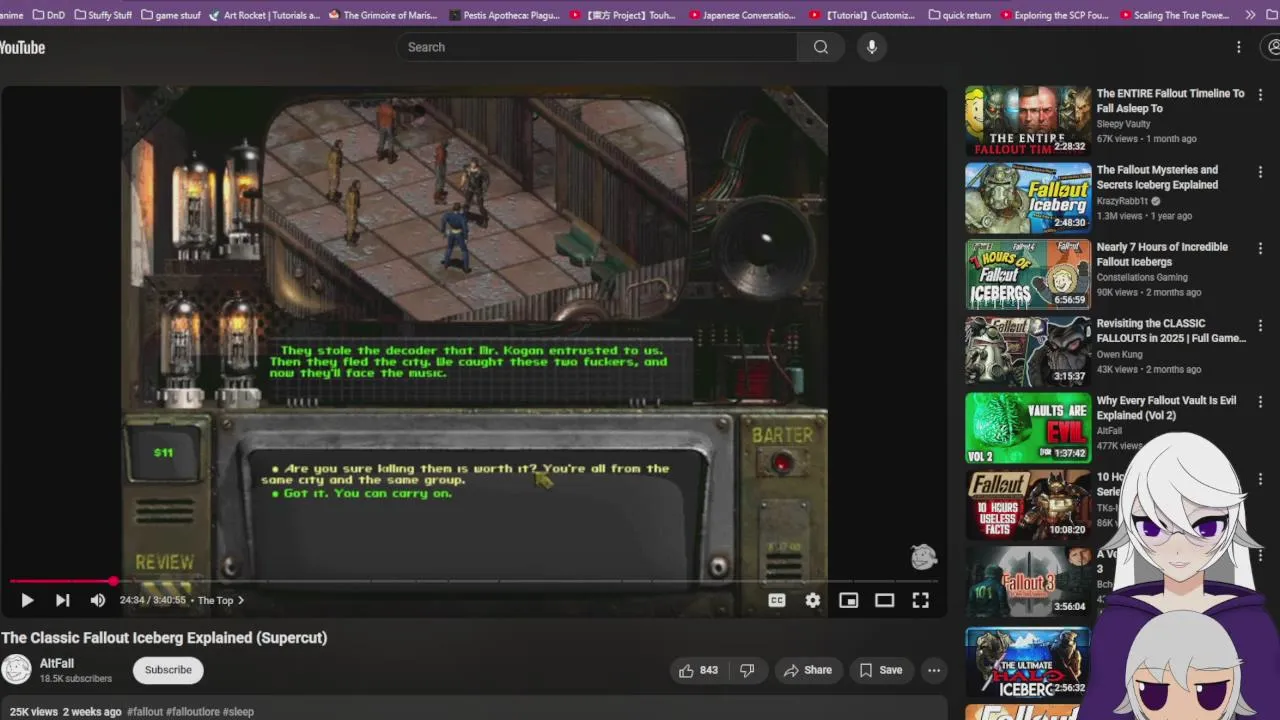Open 'Pestis Apotheca' bookmark
The width and height of the screenshot is (1280, 720).
505,15
